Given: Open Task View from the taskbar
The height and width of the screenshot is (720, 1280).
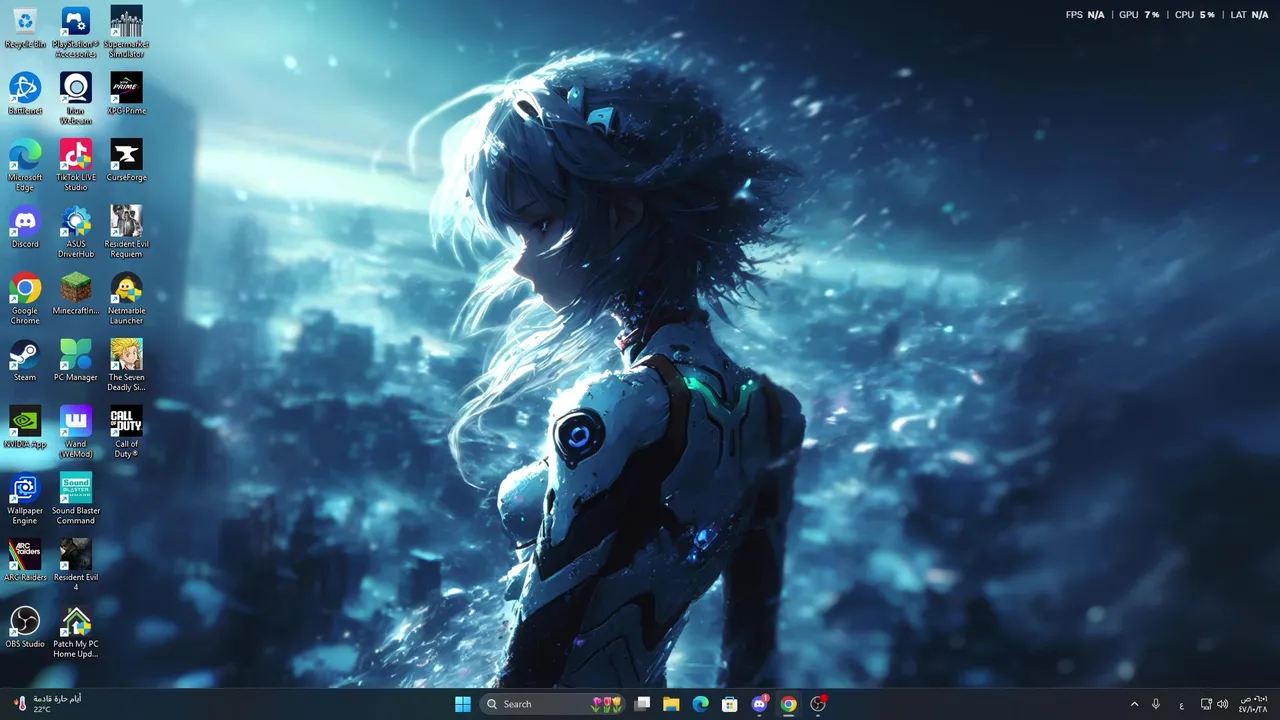Looking at the screenshot, I should click(643, 704).
